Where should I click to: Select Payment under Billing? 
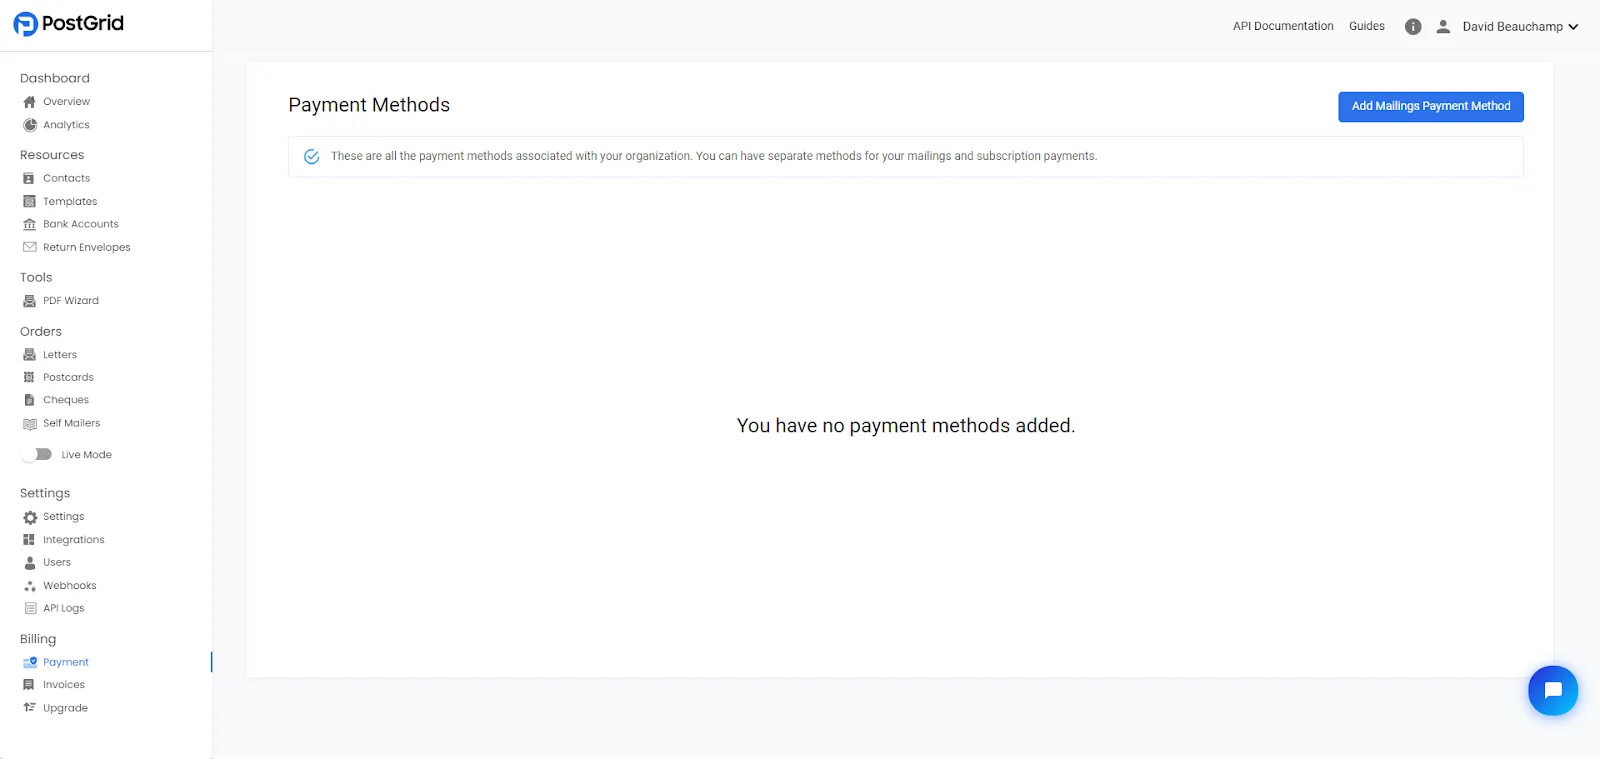coord(66,662)
